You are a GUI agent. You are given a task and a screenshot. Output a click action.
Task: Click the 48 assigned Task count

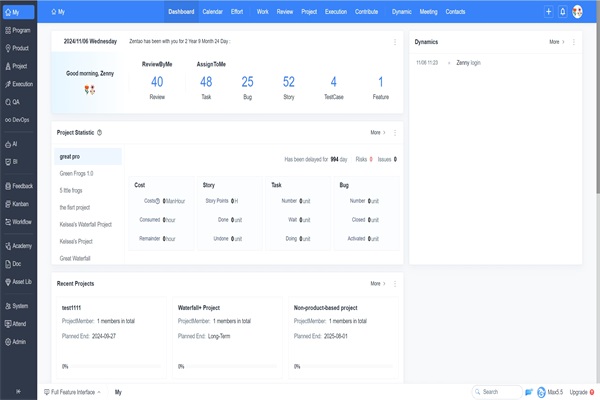point(206,82)
